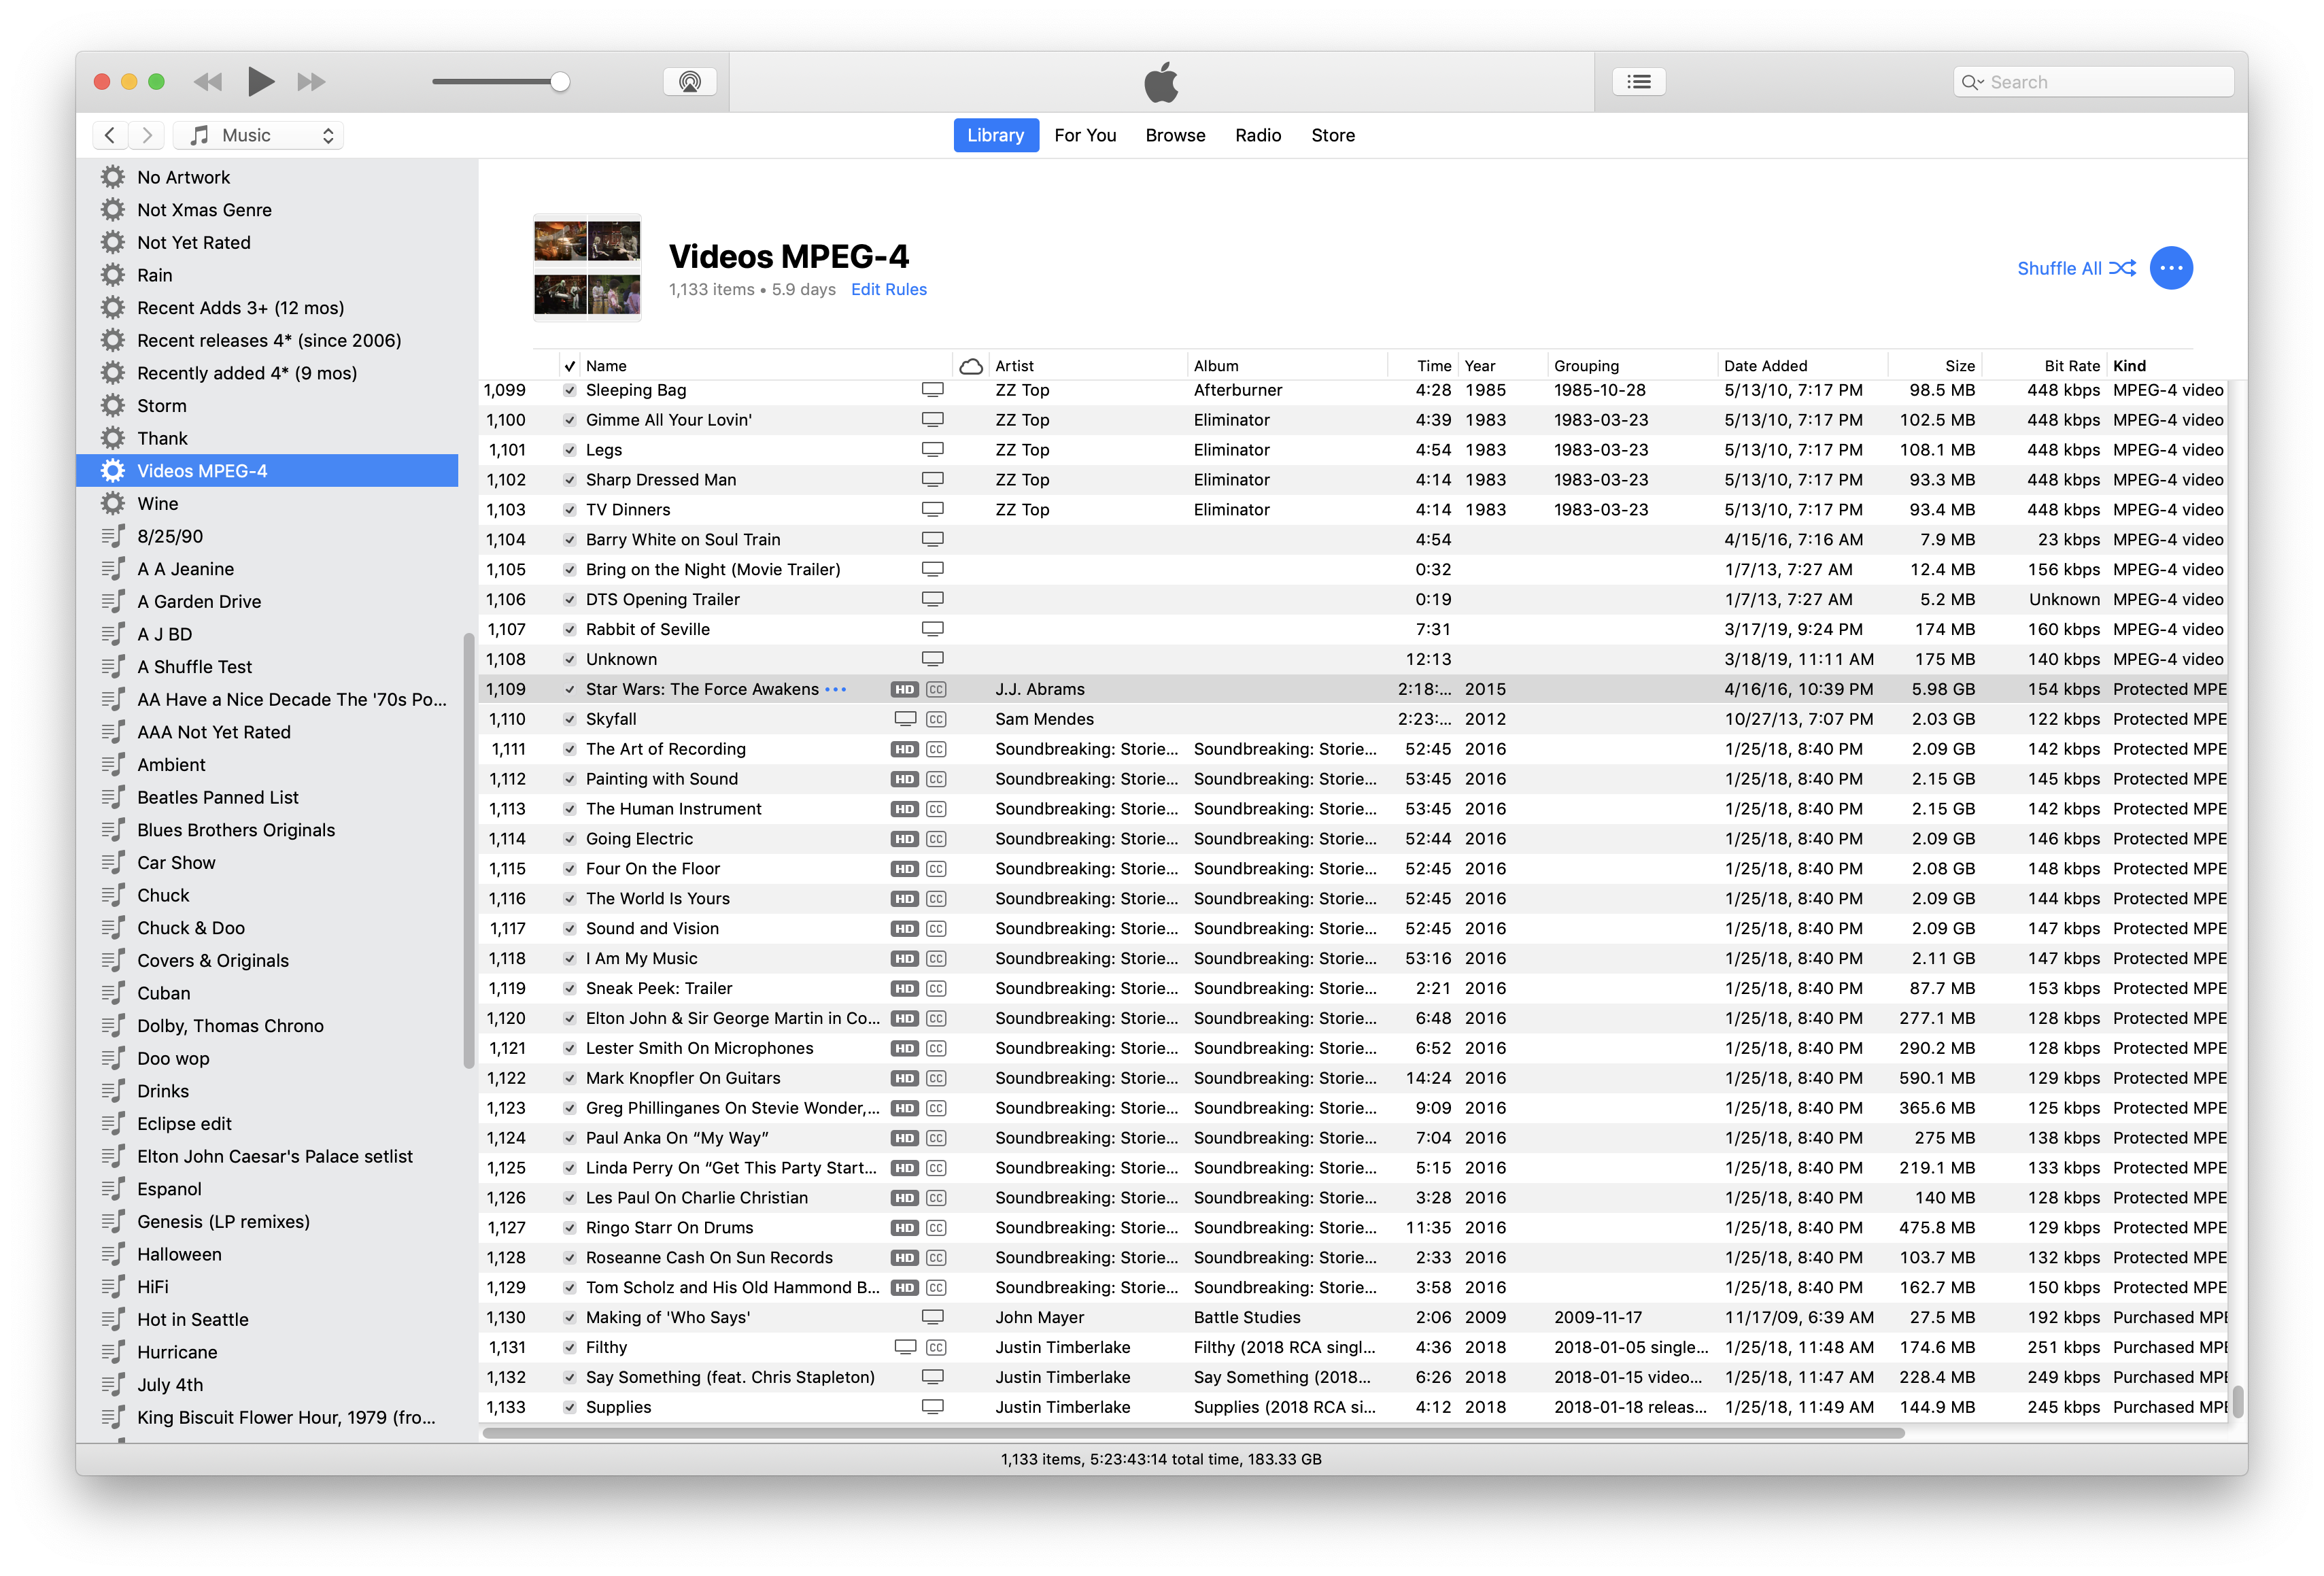The width and height of the screenshot is (2324, 1576).
Task: Switch to the For You tab
Action: pos(1084,135)
